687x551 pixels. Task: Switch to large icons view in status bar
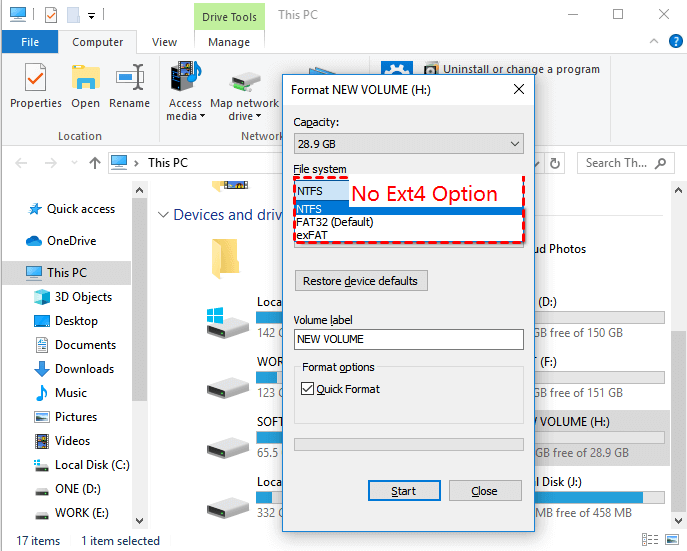(x=672, y=540)
